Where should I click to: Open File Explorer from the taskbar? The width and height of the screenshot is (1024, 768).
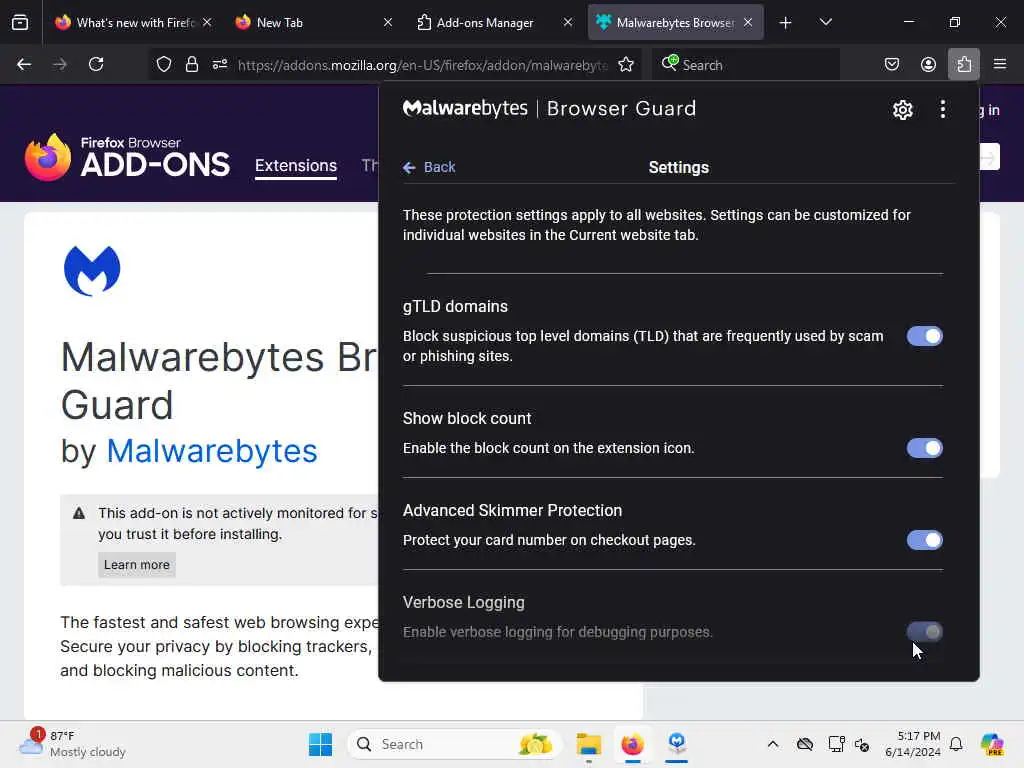588,744
